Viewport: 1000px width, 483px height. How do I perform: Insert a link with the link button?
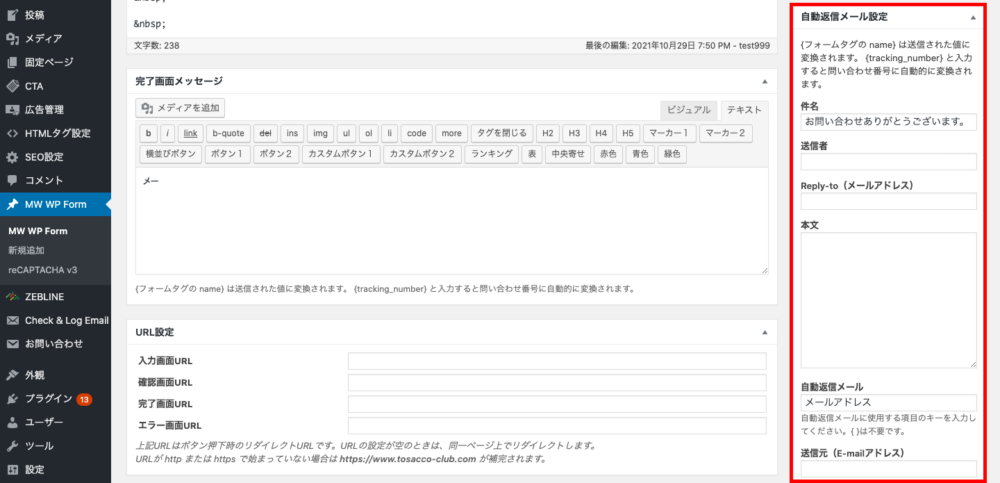(x=190, y=133)
